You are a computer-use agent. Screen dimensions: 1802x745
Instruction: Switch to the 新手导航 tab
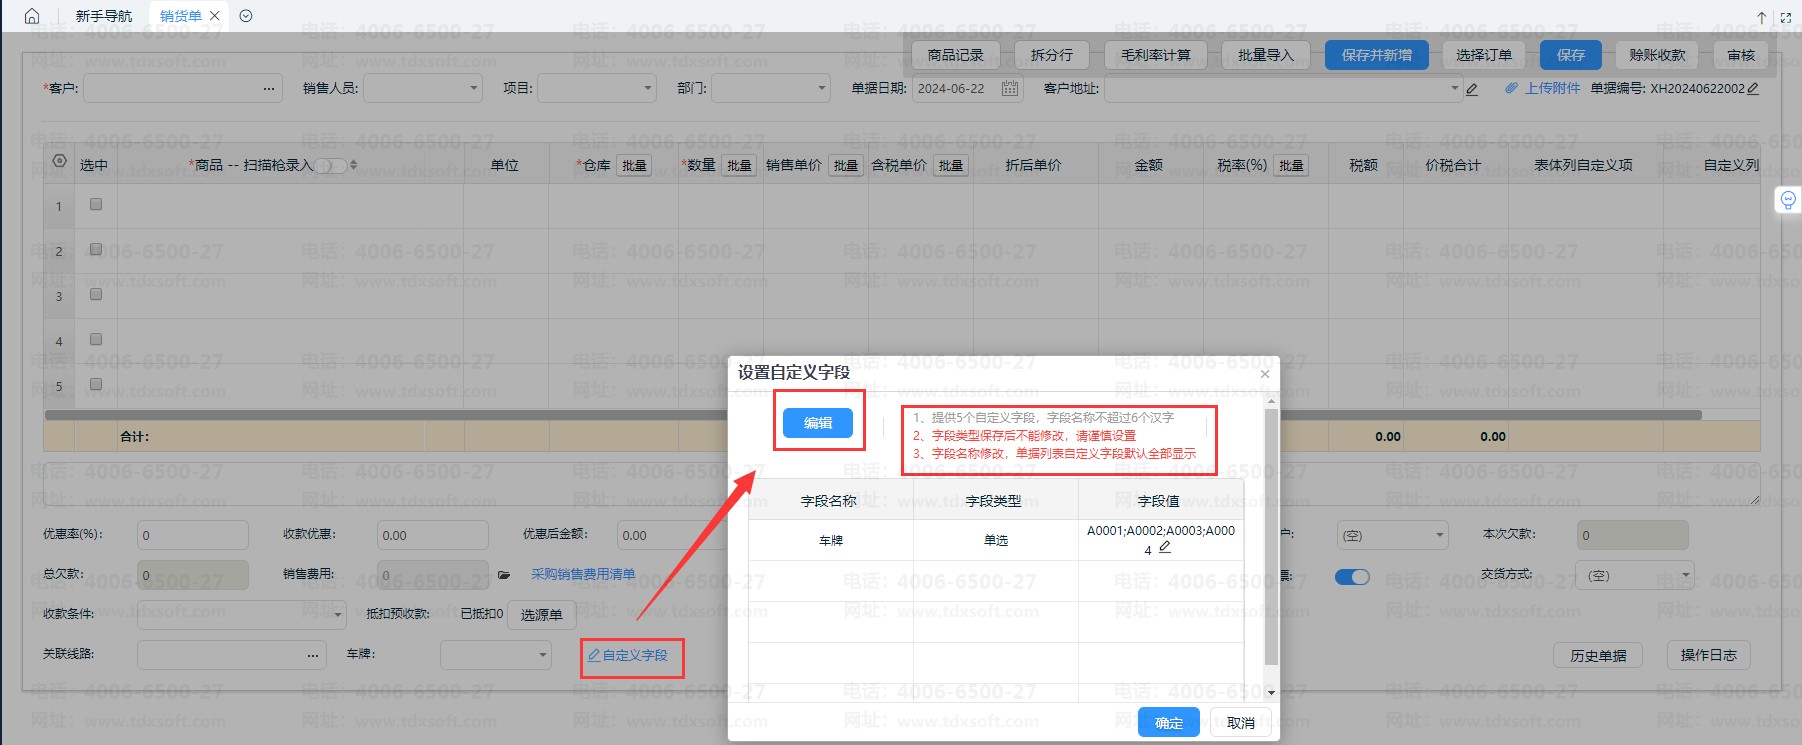coord(103,16)
